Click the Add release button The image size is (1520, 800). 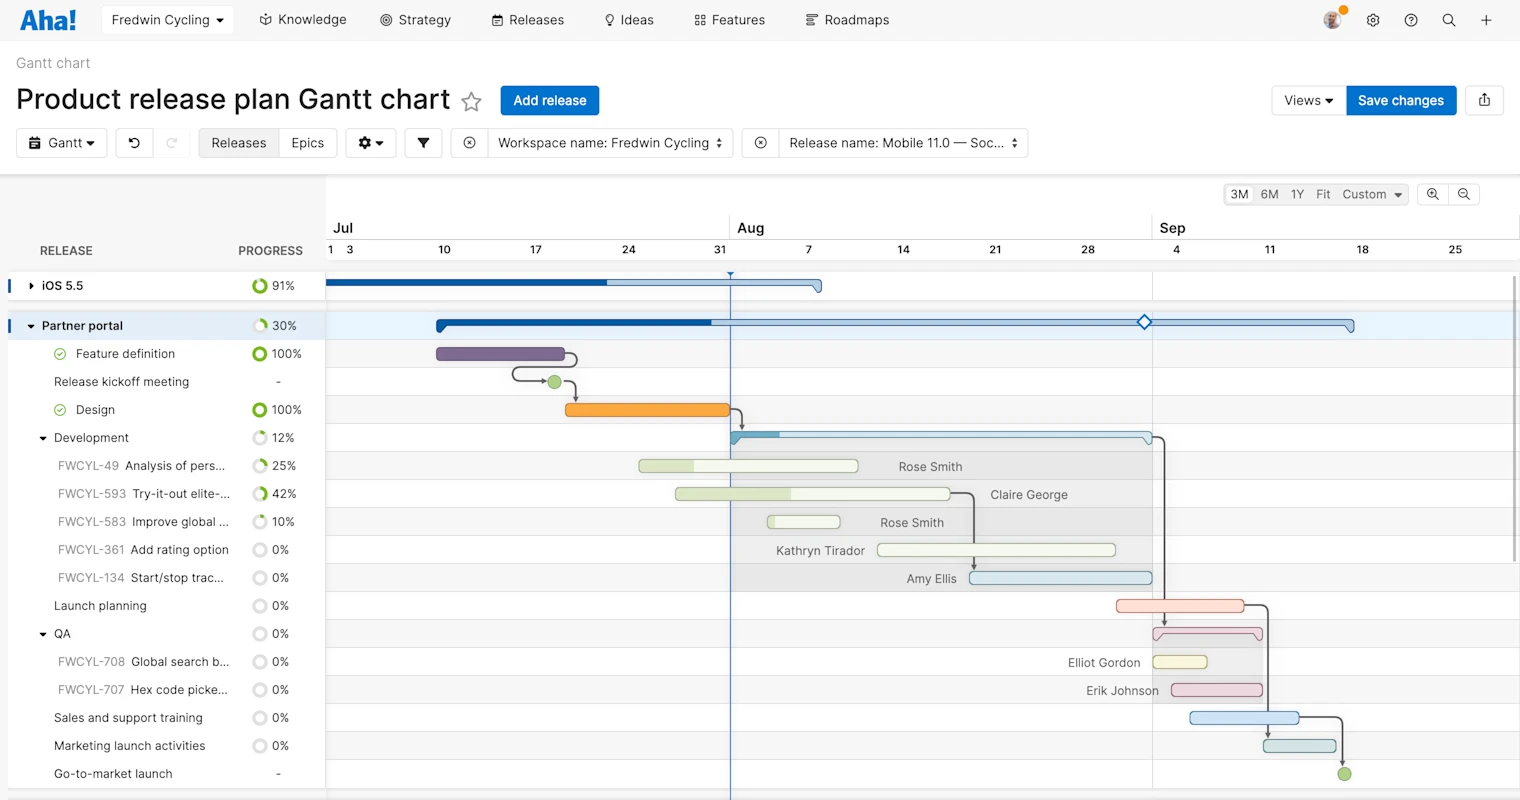tap(549, 100)
